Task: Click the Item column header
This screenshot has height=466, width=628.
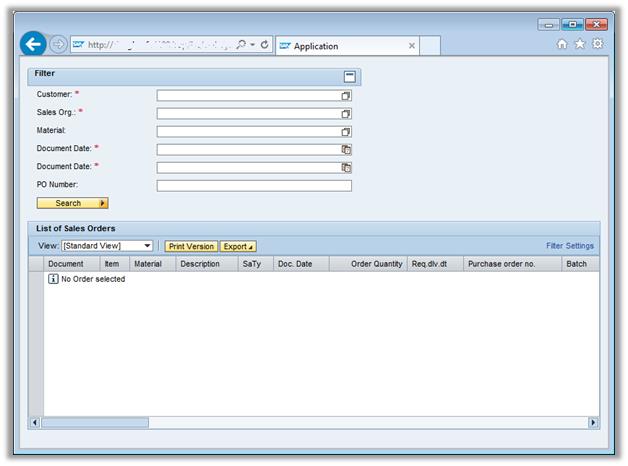Action: tap(115, 264)
